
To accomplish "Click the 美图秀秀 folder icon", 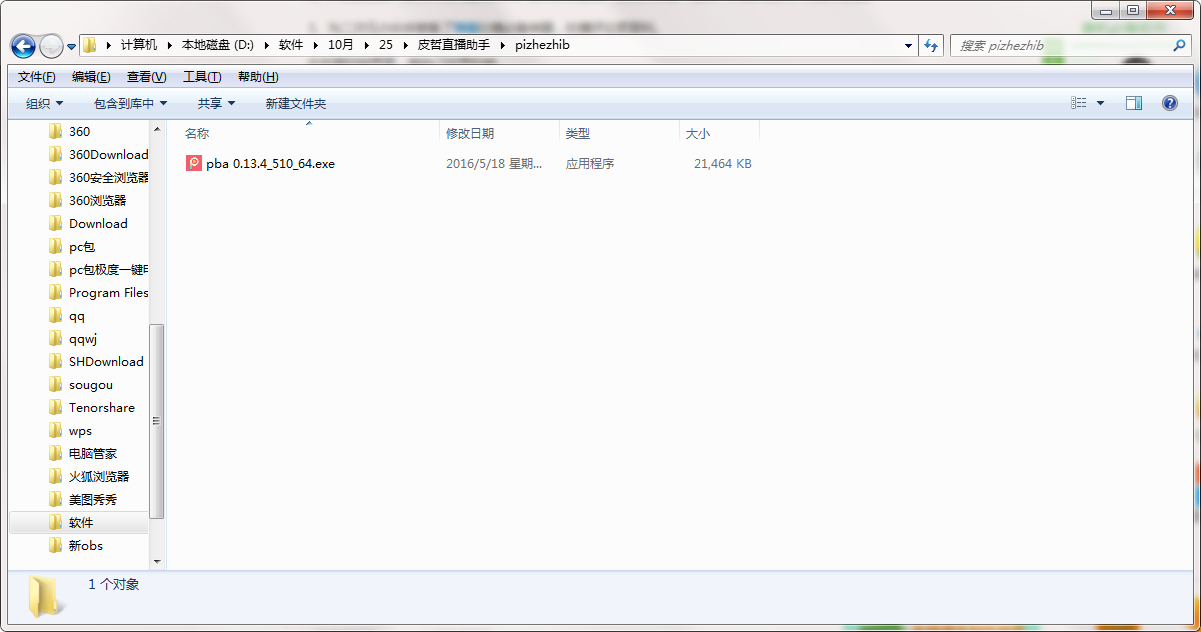I will [x=55, y=499].
